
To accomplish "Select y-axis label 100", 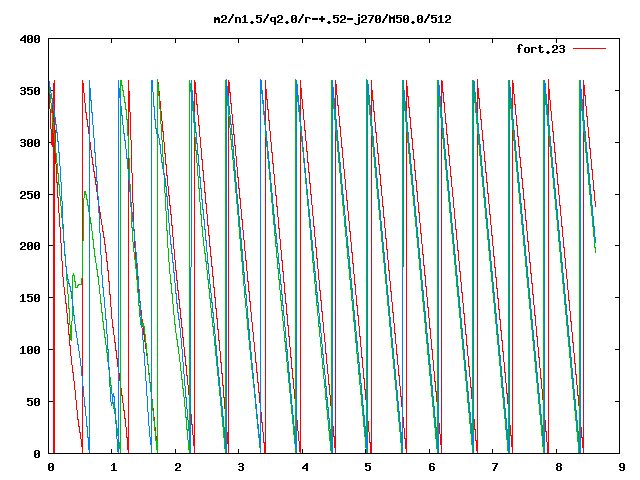I will click(30, 350).
